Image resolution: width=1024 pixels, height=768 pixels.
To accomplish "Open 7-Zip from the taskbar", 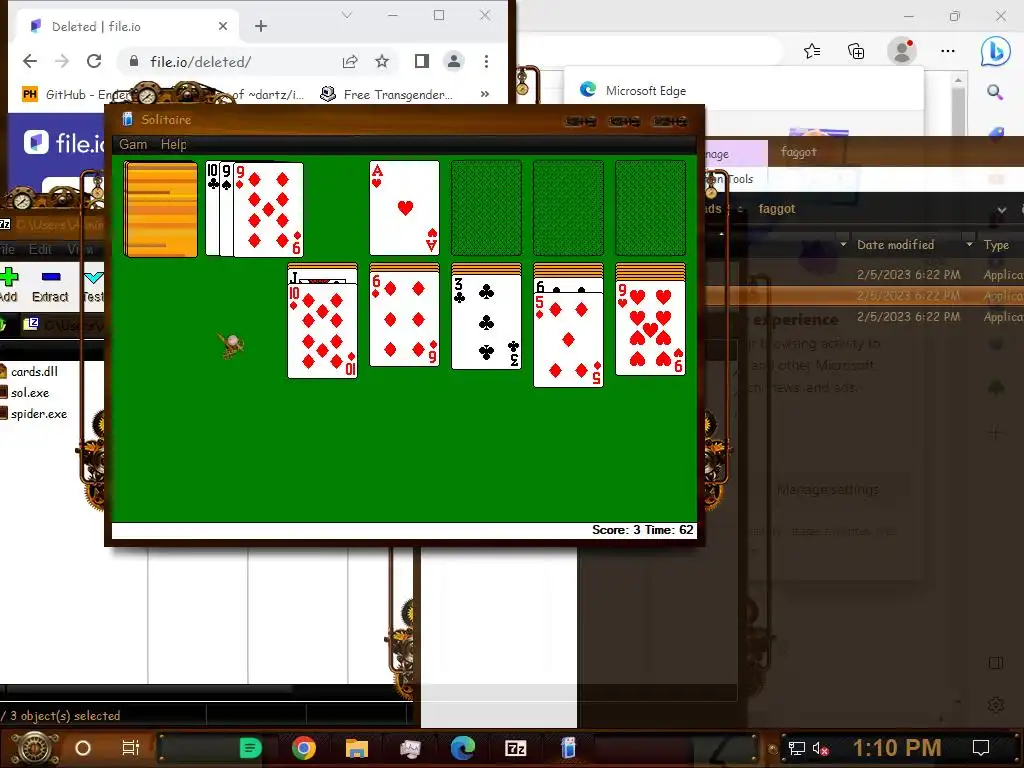I will (515, 748).
